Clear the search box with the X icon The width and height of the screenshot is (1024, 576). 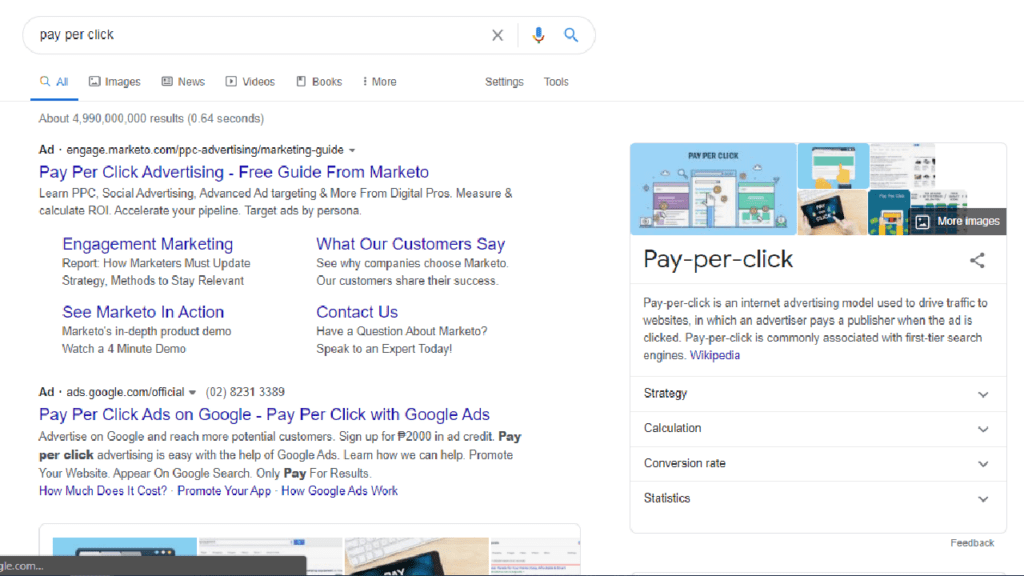(497, 35)
